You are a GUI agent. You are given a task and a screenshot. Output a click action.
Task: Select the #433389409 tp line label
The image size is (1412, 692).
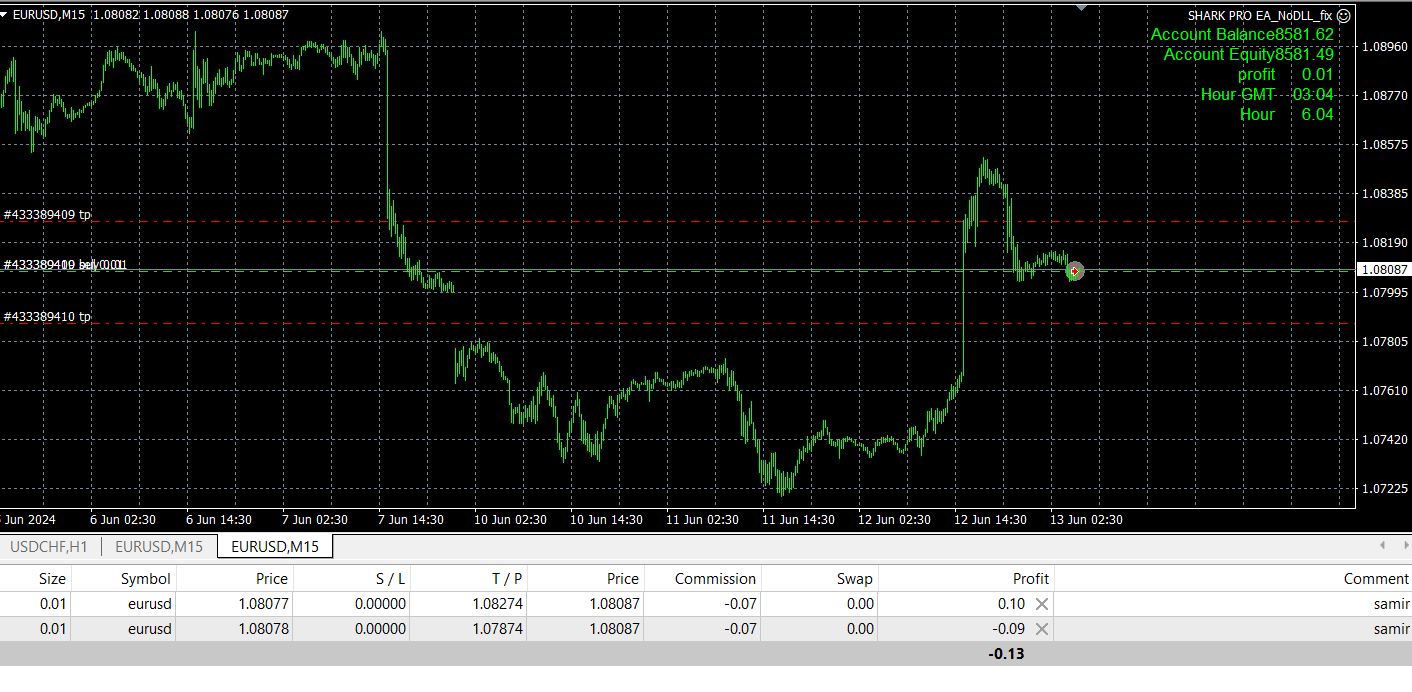[47, 214]
